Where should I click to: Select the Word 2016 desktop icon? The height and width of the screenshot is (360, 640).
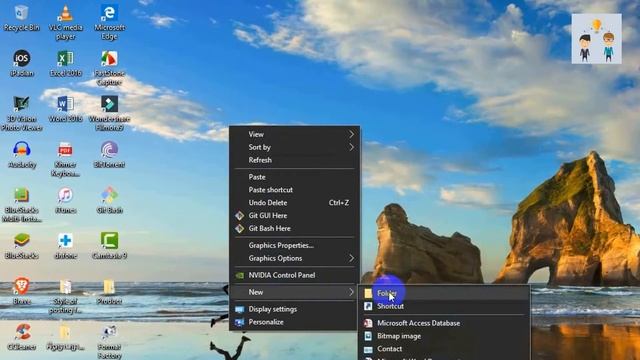tap(65, 109)
